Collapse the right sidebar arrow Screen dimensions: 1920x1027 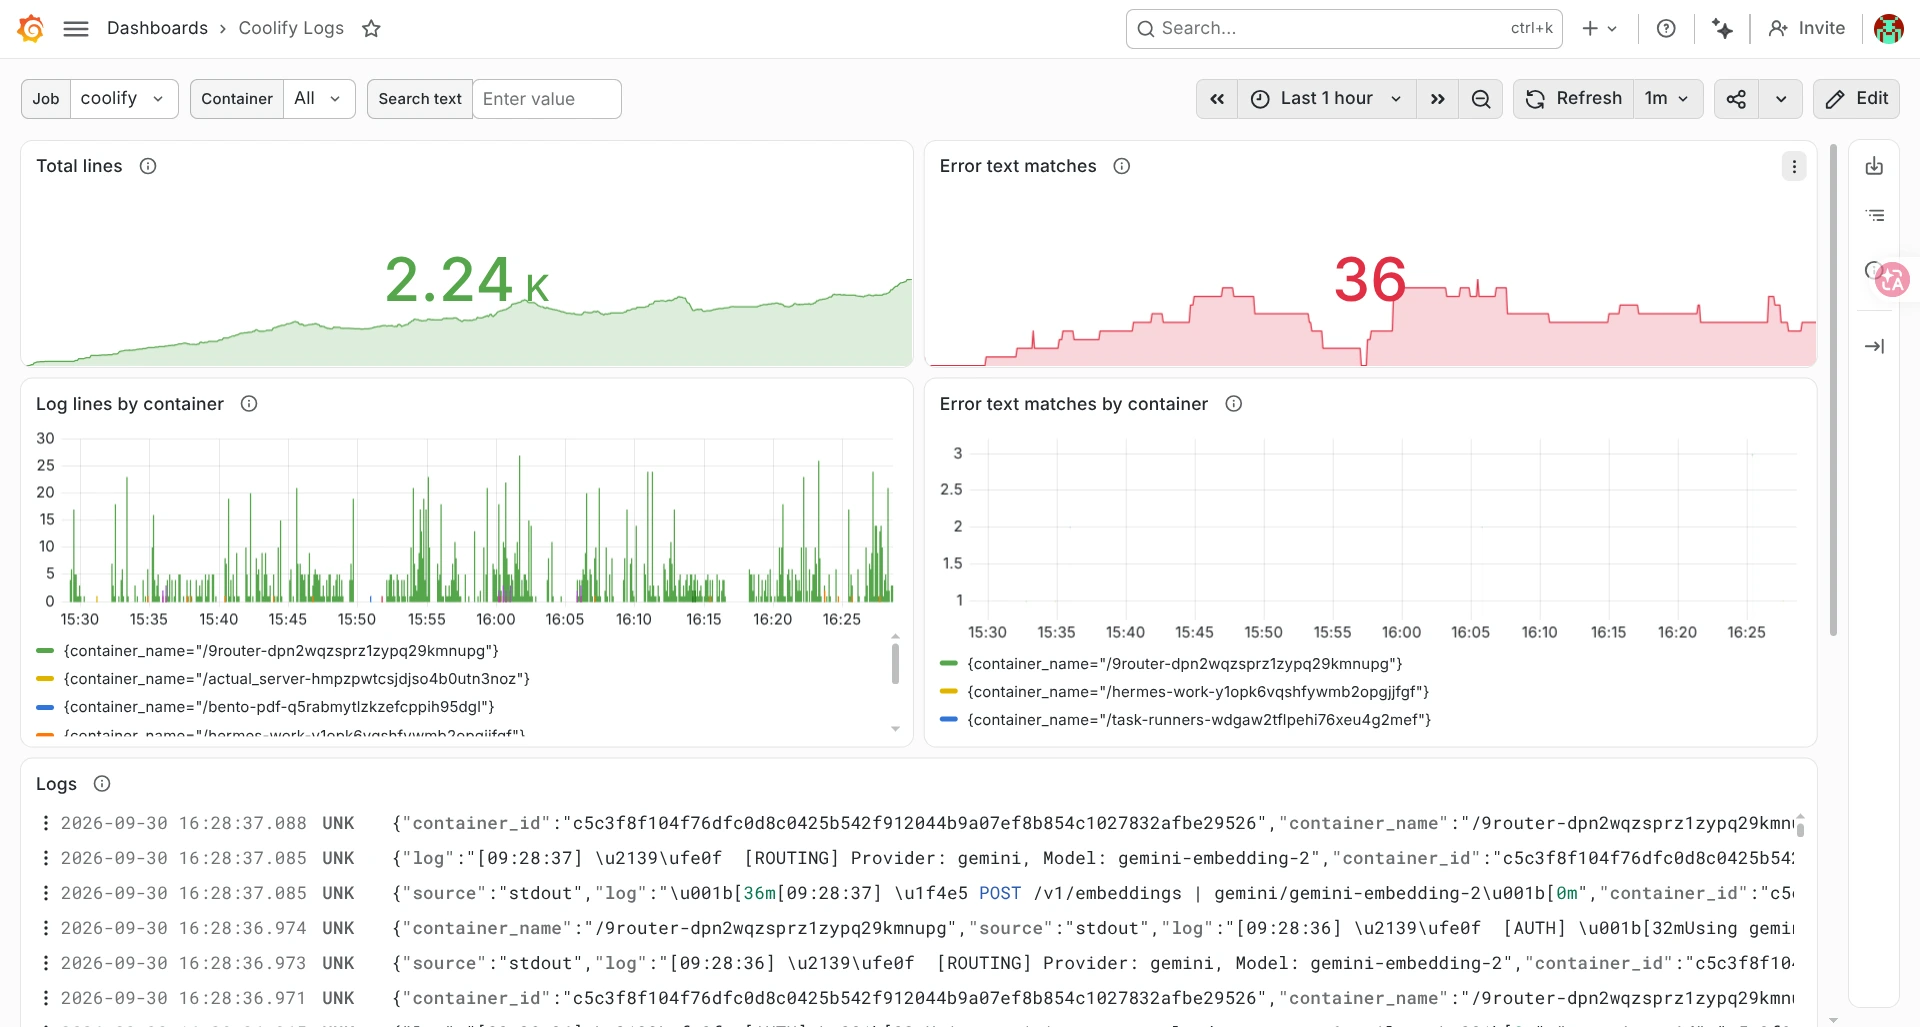[1874, 346]
